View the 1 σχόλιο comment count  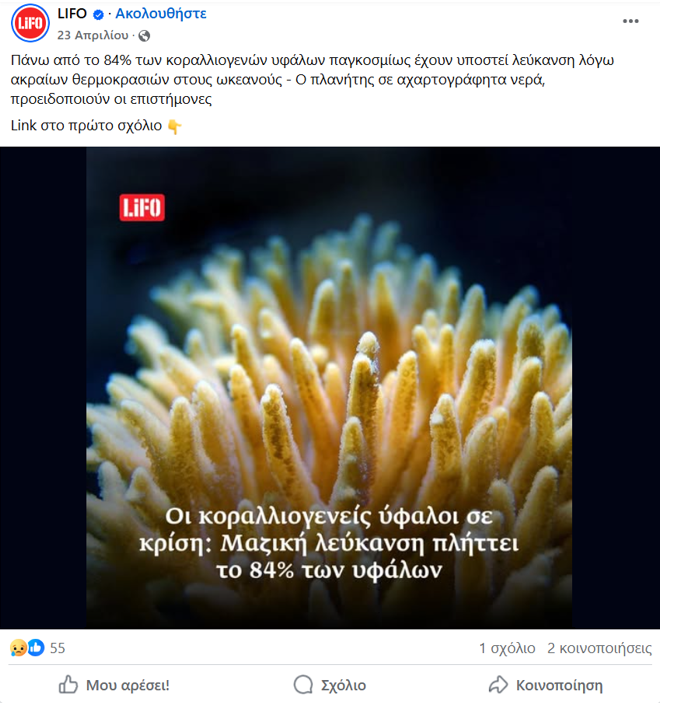(x=507, y=648)
